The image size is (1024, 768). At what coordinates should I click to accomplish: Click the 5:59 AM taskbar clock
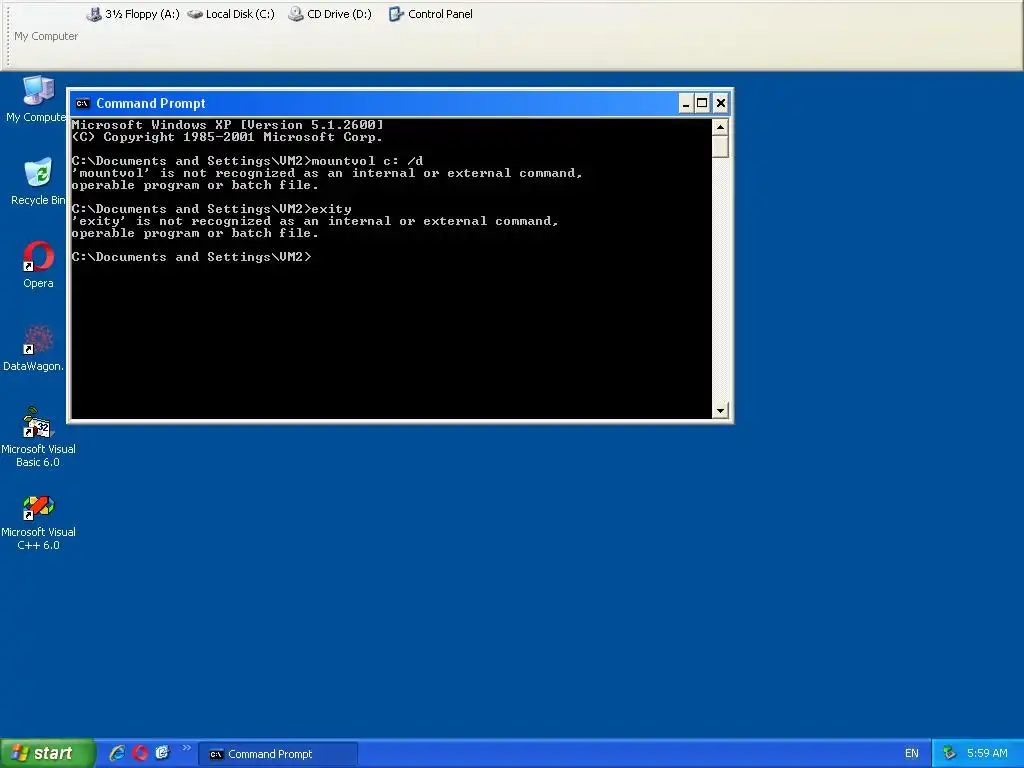click(x=987, y=754)
